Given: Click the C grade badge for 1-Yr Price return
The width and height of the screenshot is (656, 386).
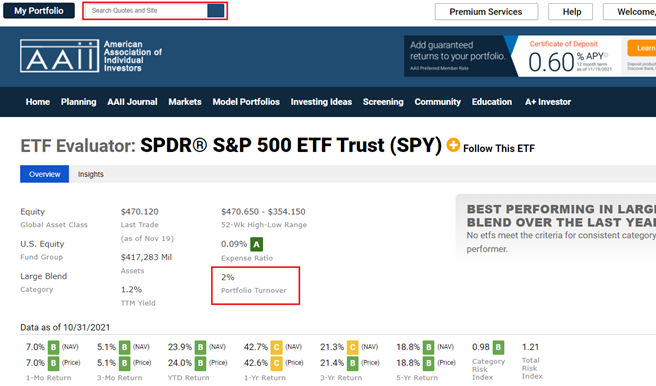Looking at the screenshot, I should pyautogui.click(x=276, y=363).
